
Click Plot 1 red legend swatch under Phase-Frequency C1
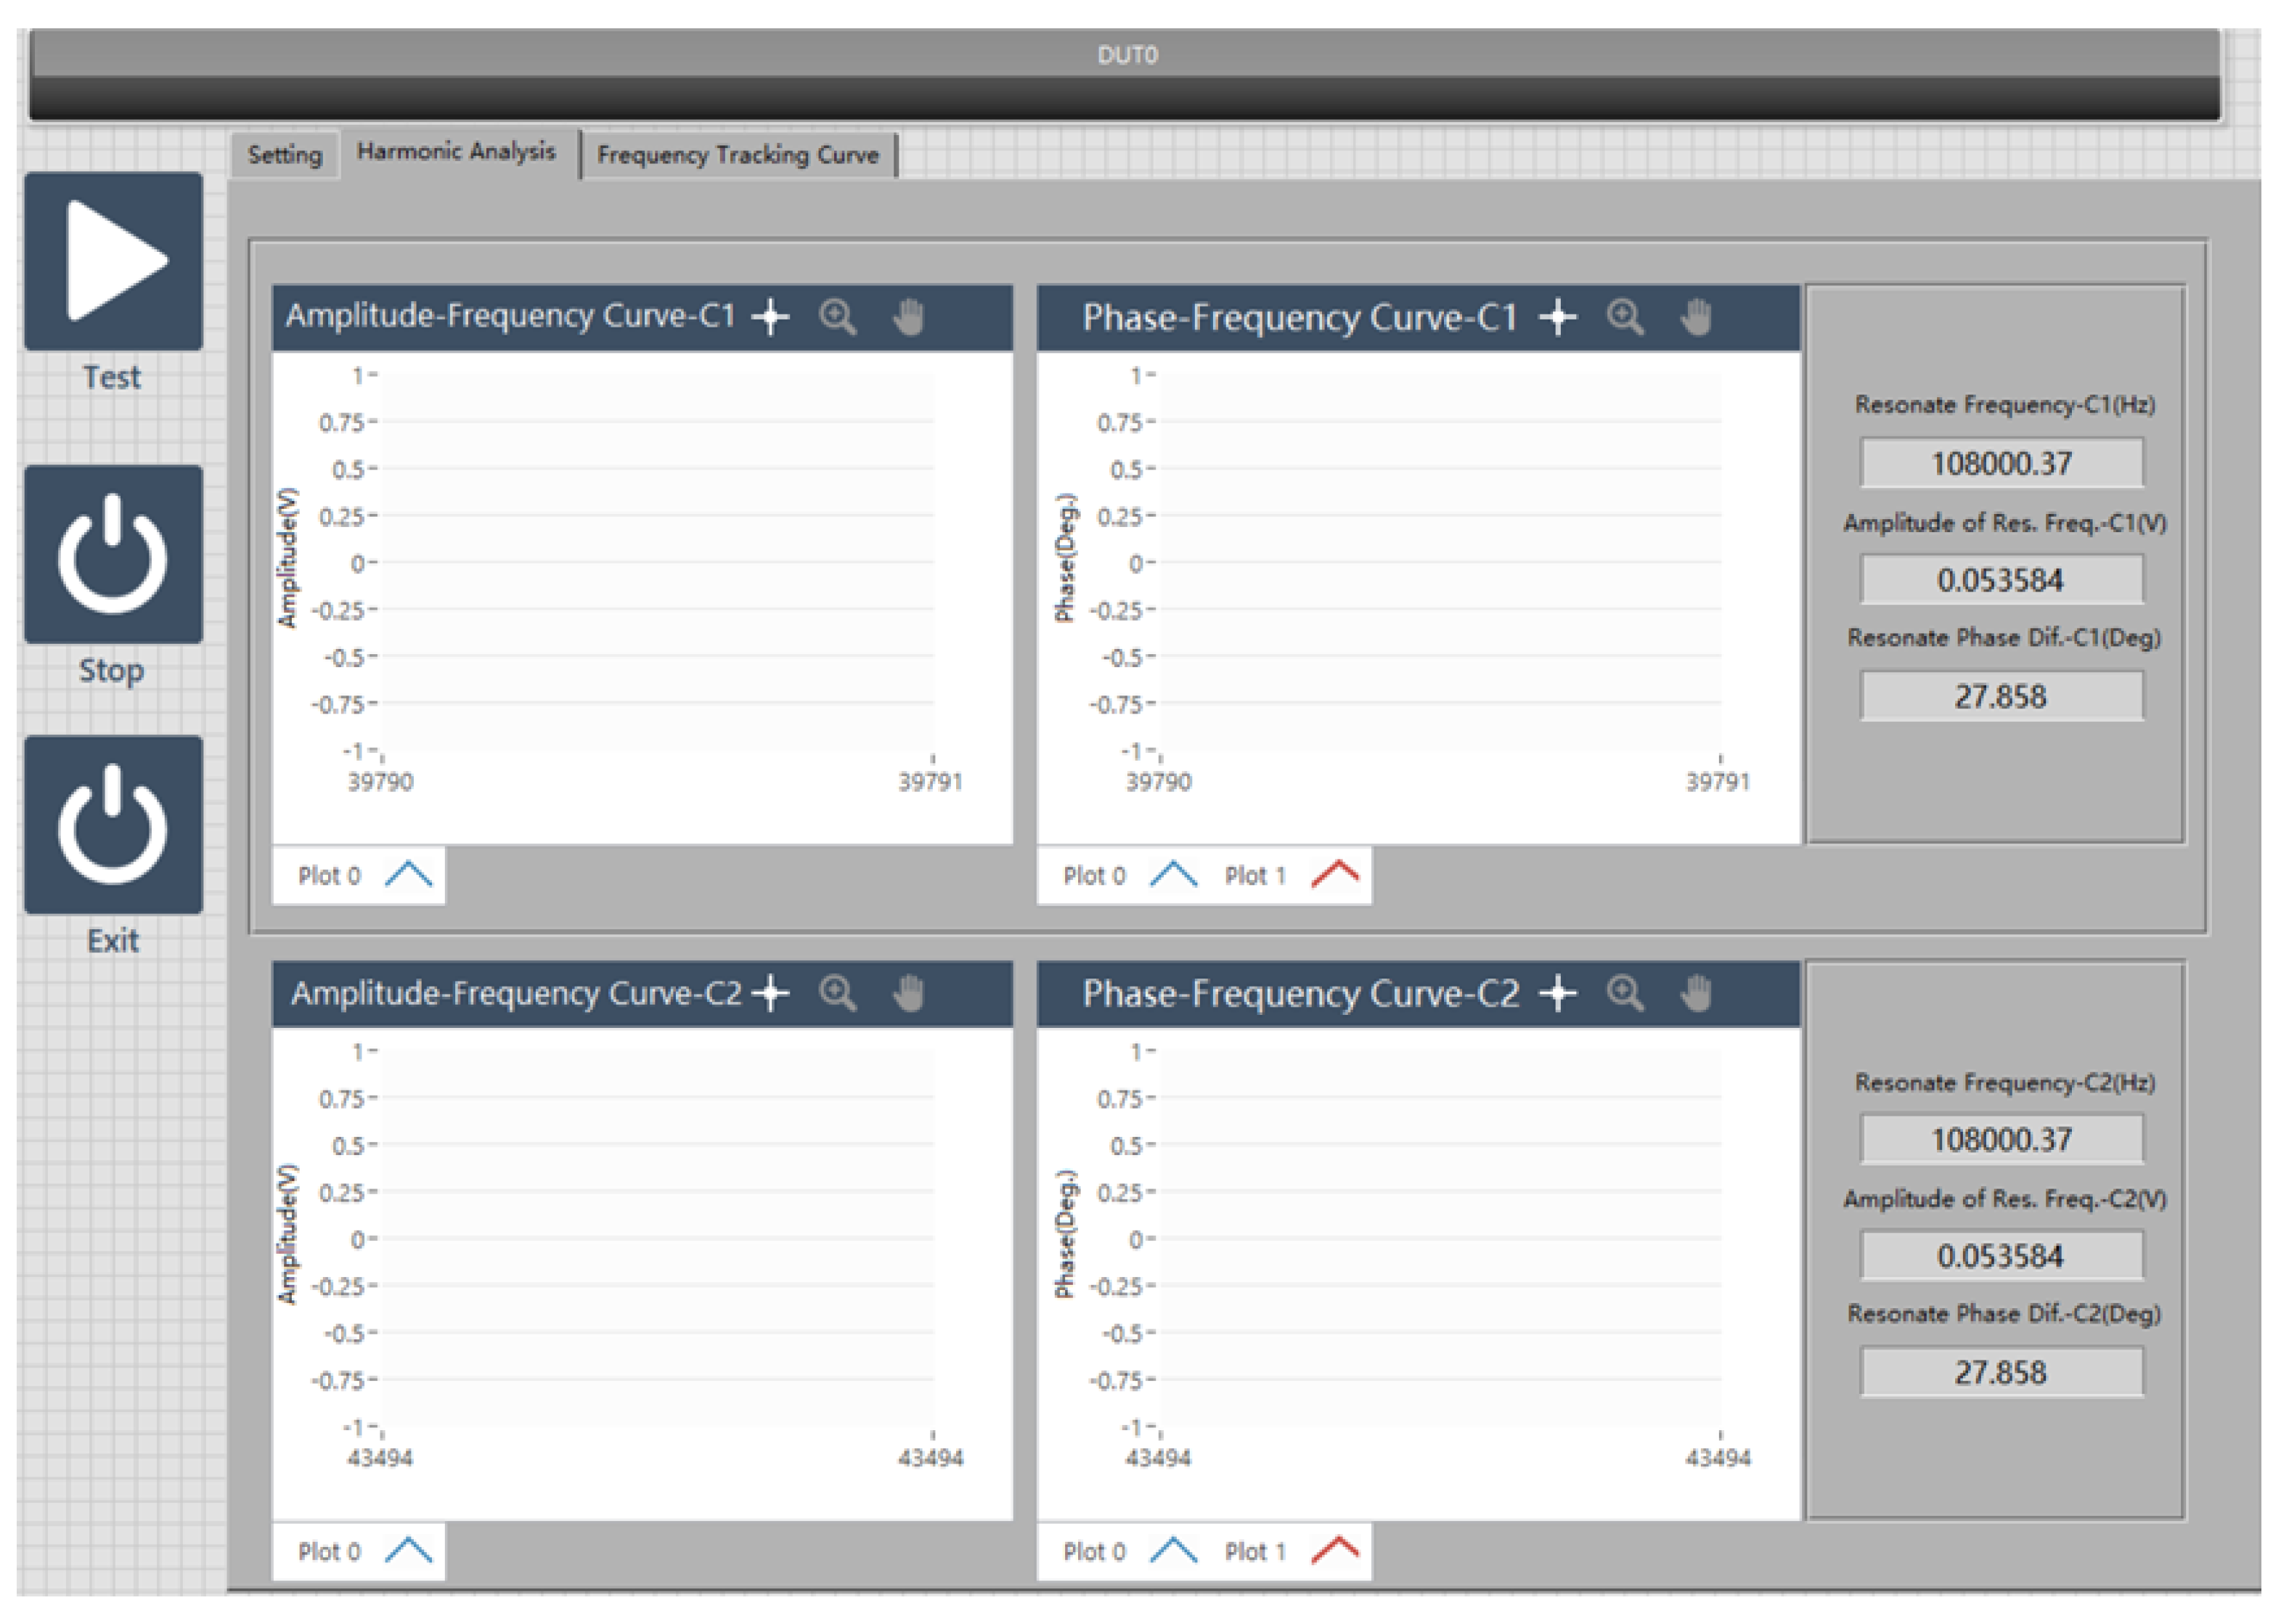point(1335,875)
